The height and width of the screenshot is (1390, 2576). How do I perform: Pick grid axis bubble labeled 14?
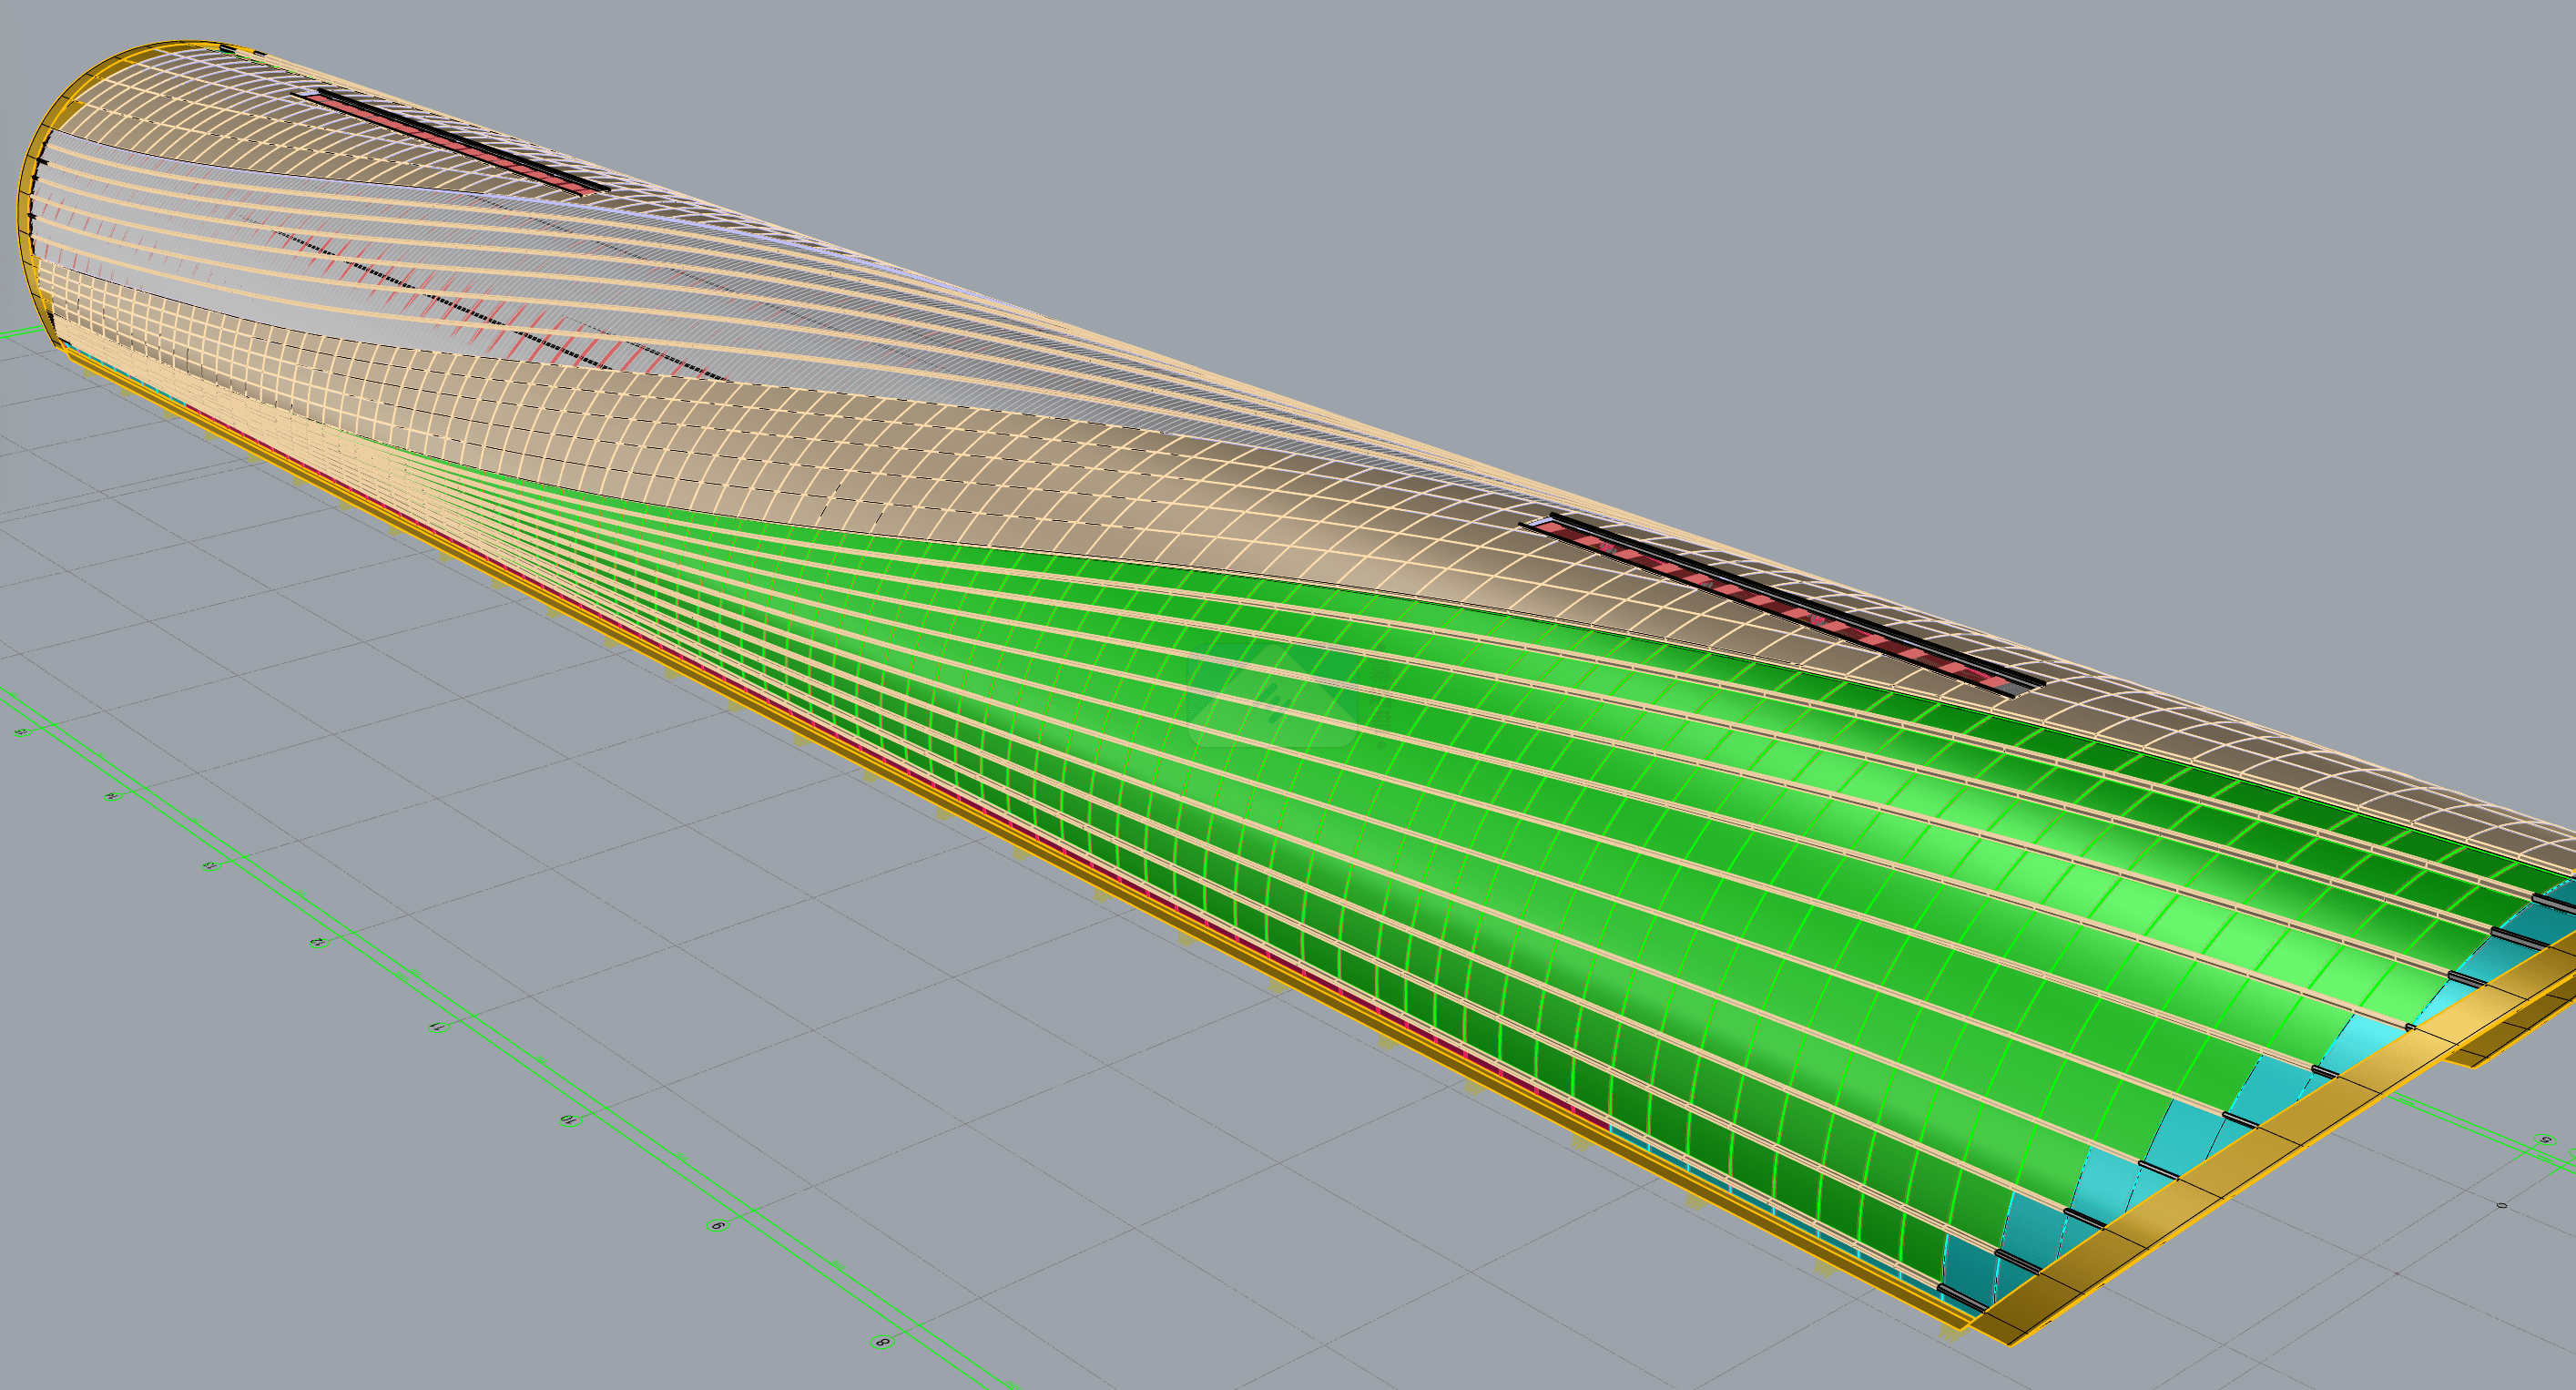pyautogui.click(x=111, y=796)
